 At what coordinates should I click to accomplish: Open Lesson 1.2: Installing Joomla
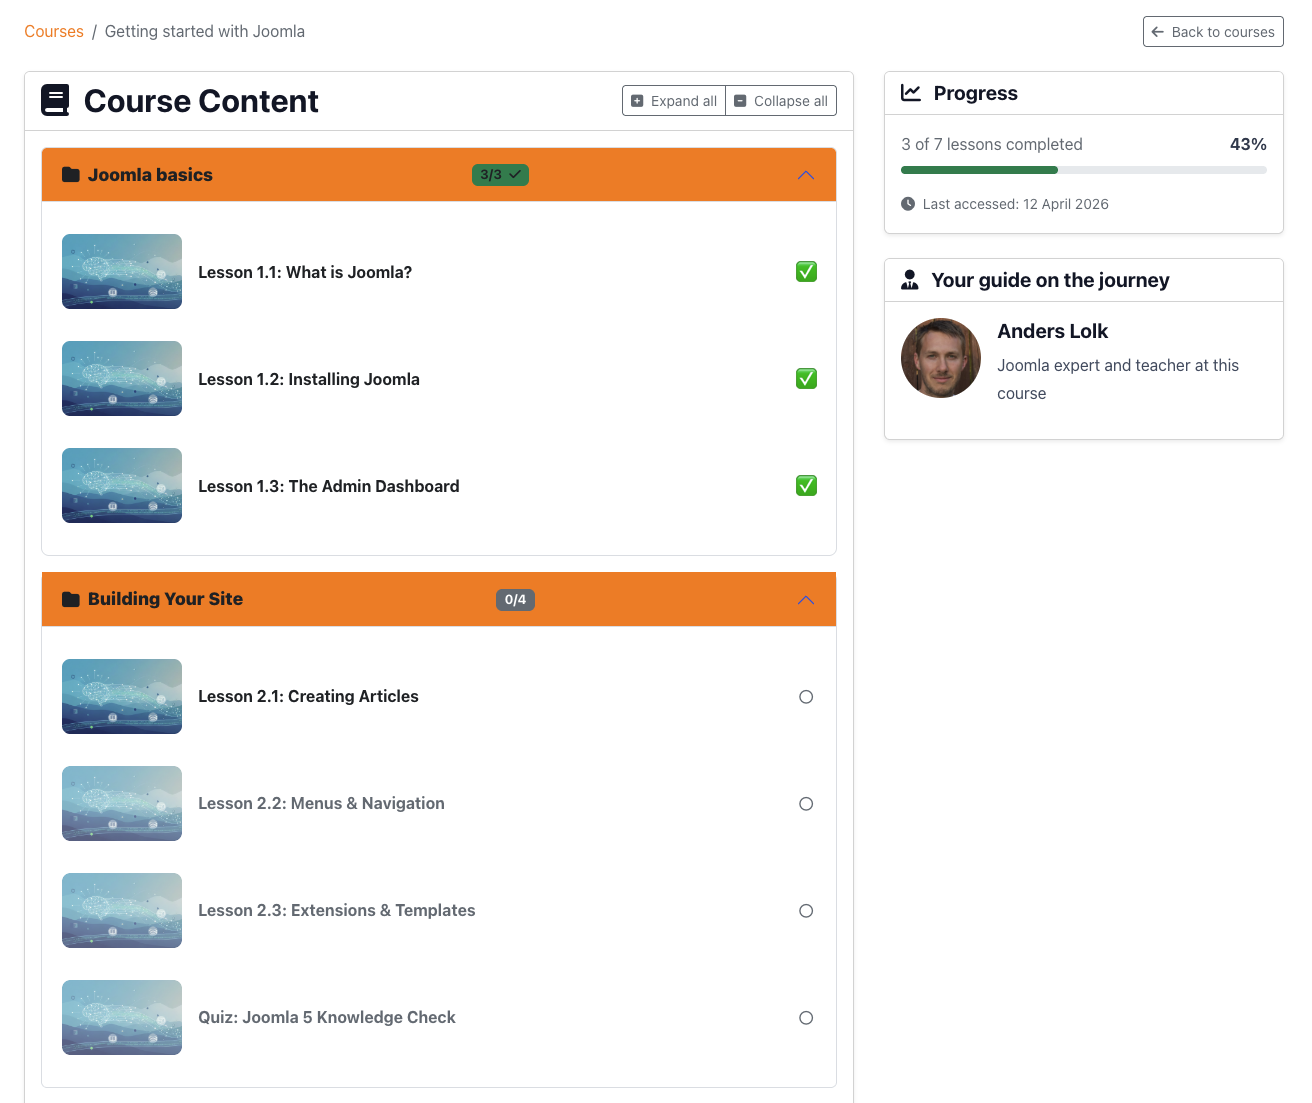pyautogui.click(x=308, y=379)
